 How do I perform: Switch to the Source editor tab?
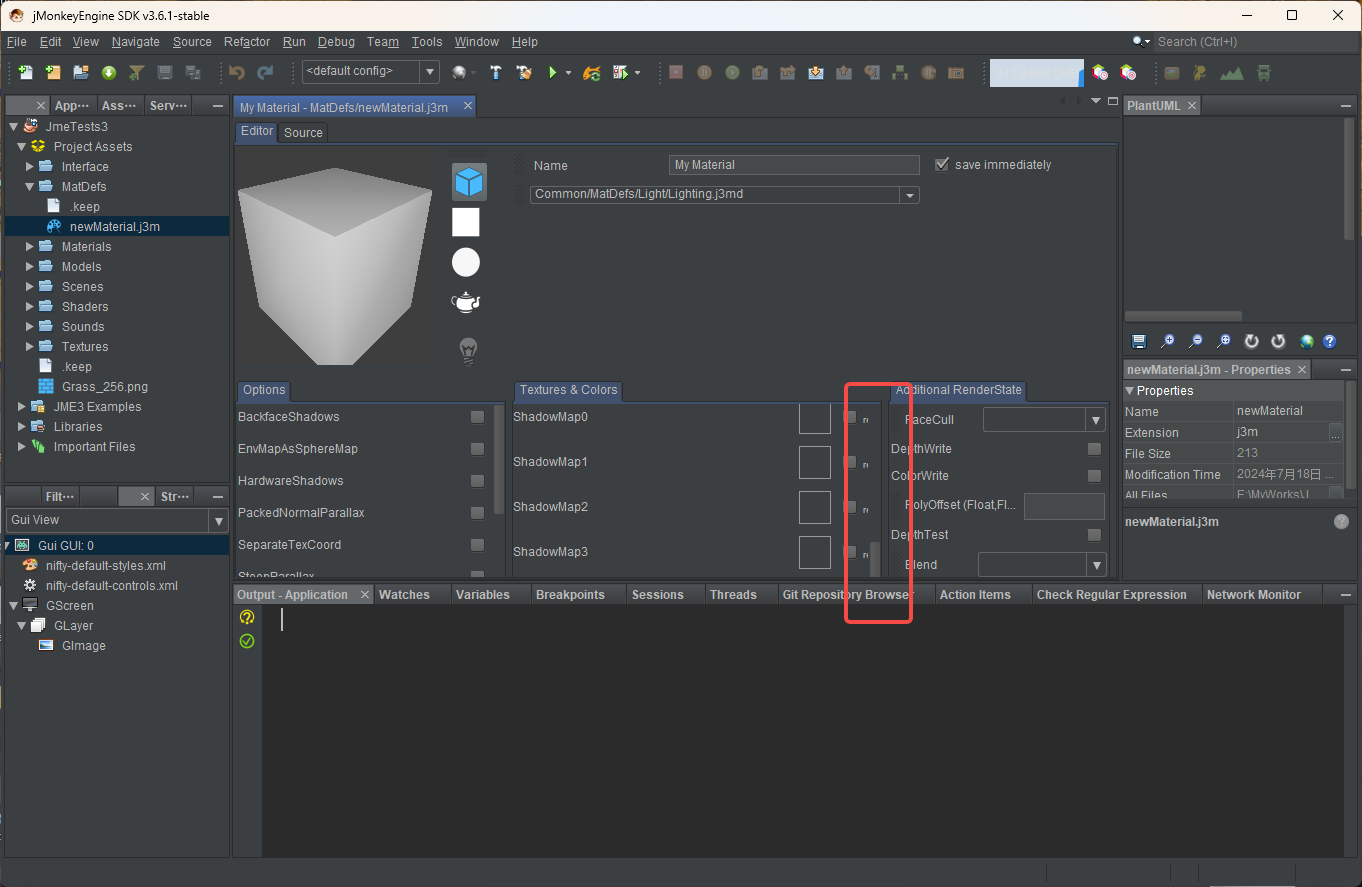pyautogui.click(x=303, y=132)
